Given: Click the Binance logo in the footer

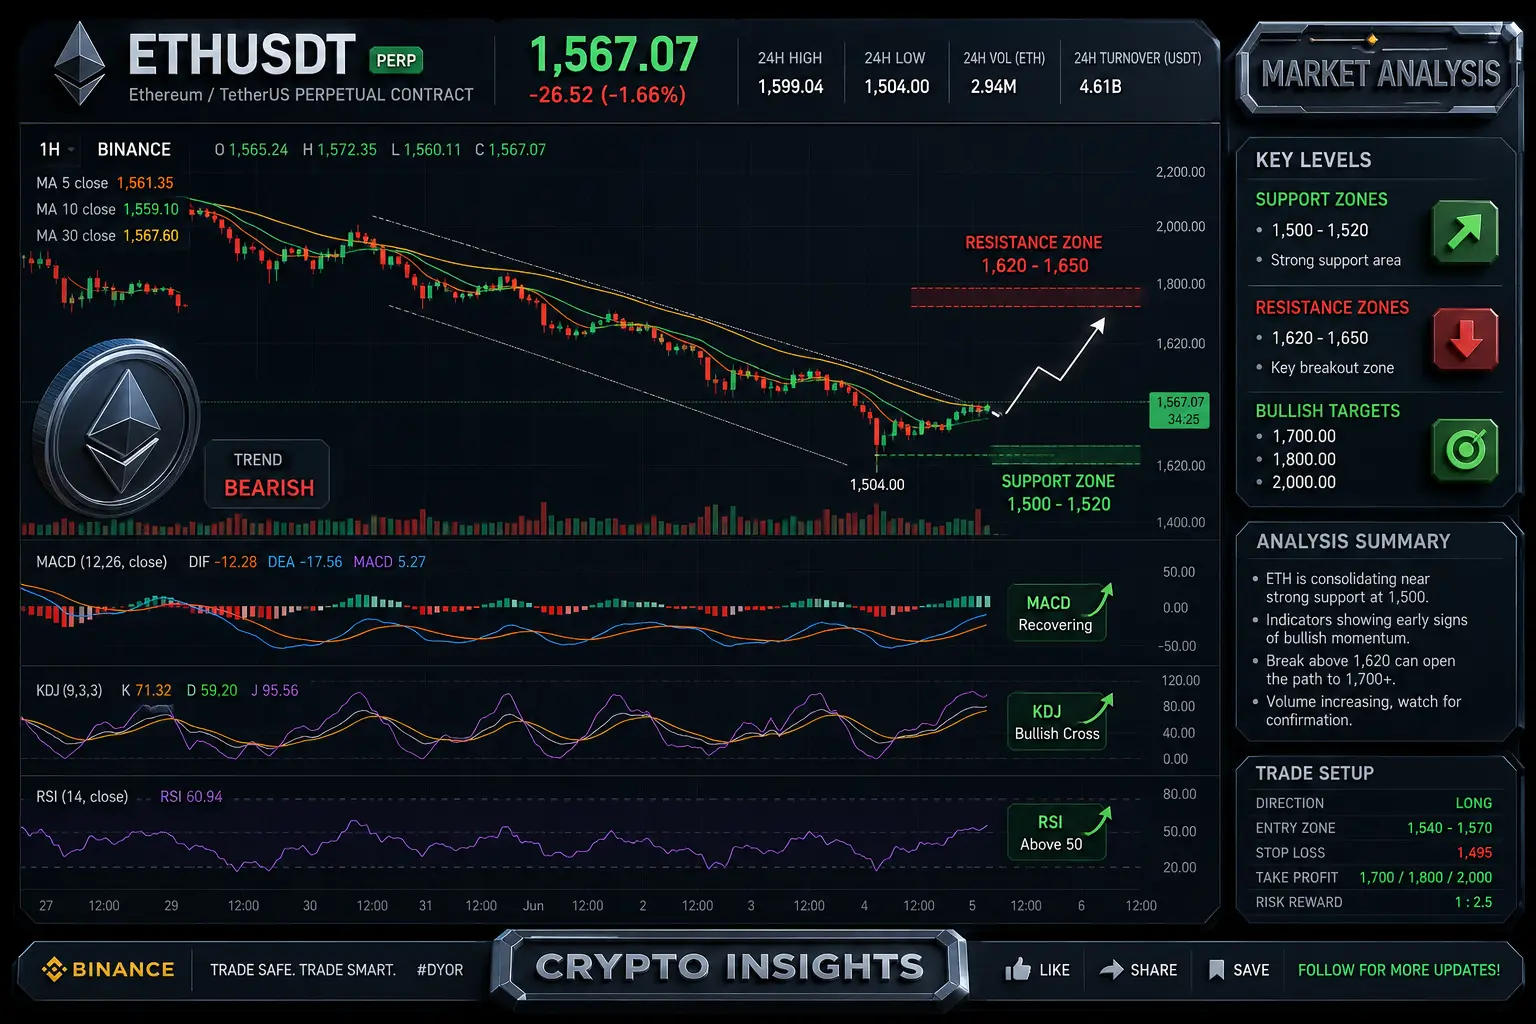Looking at the screenshot, I should 108,969.
